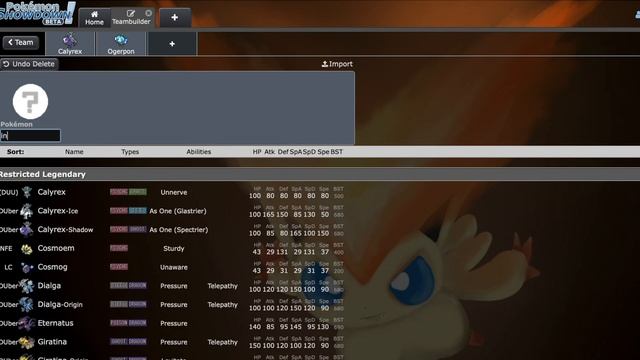Sort by Def stat column

coord(283,152)
